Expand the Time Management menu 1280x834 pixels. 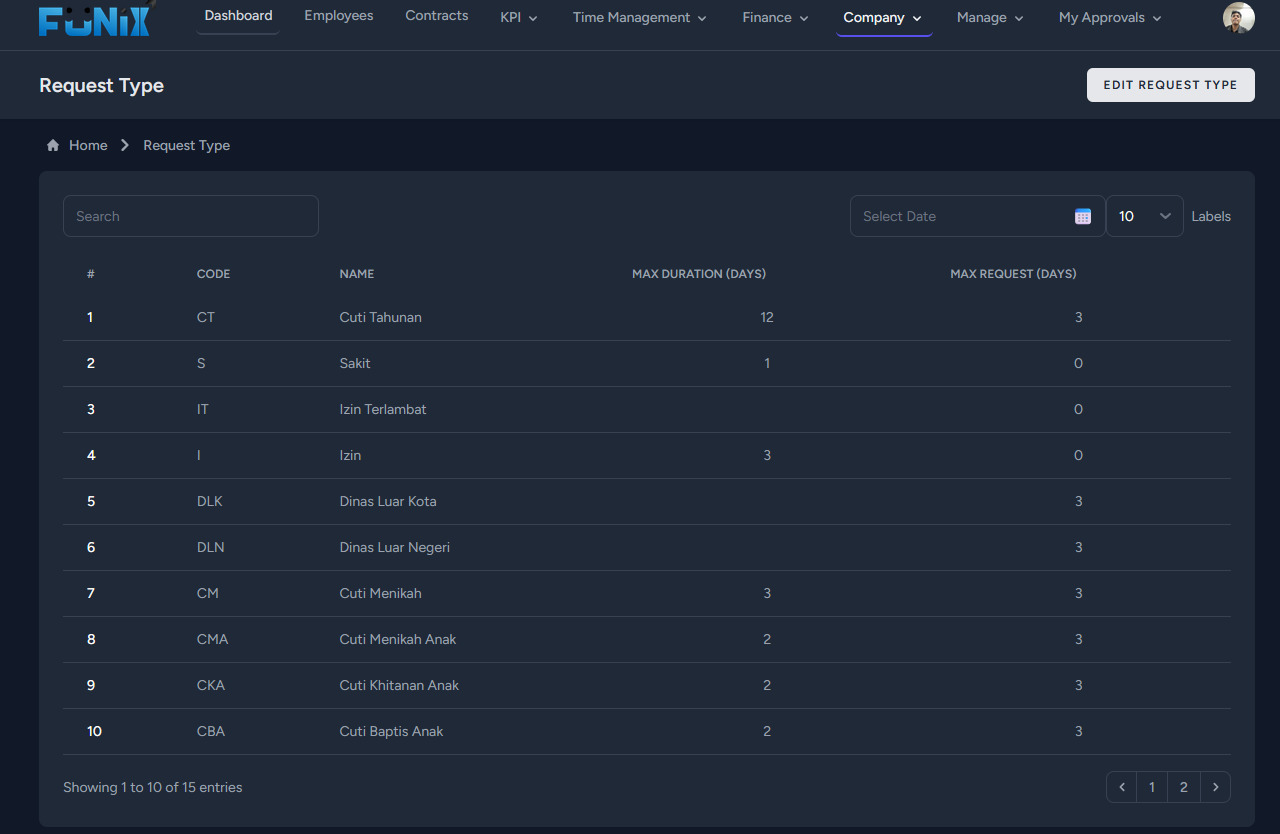(640, 18)
